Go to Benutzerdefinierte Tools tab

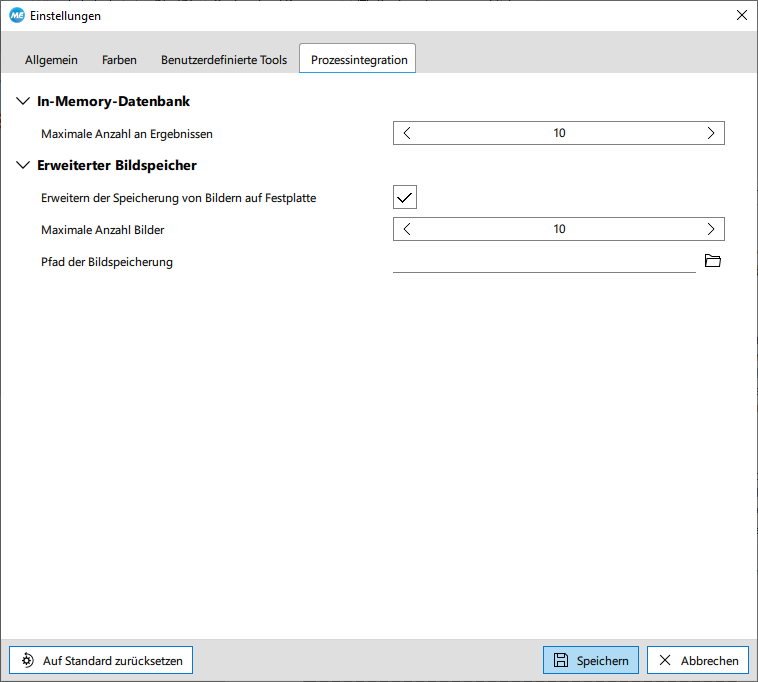[x=224, y=60]
